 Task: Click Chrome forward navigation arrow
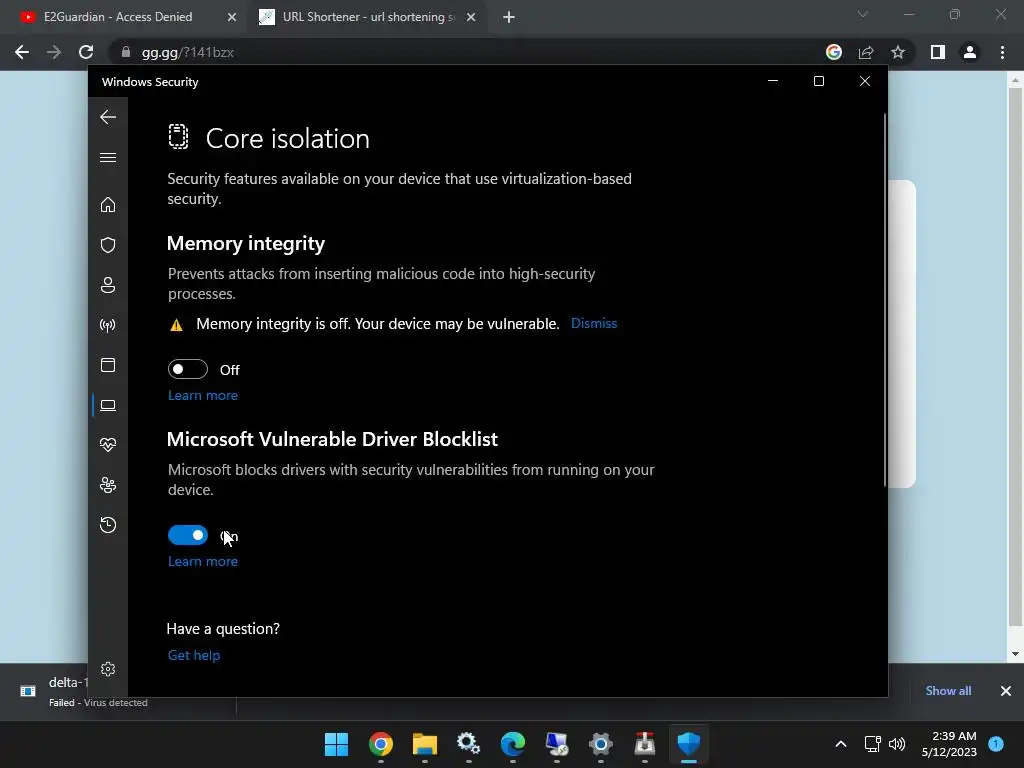click(54, 52)
